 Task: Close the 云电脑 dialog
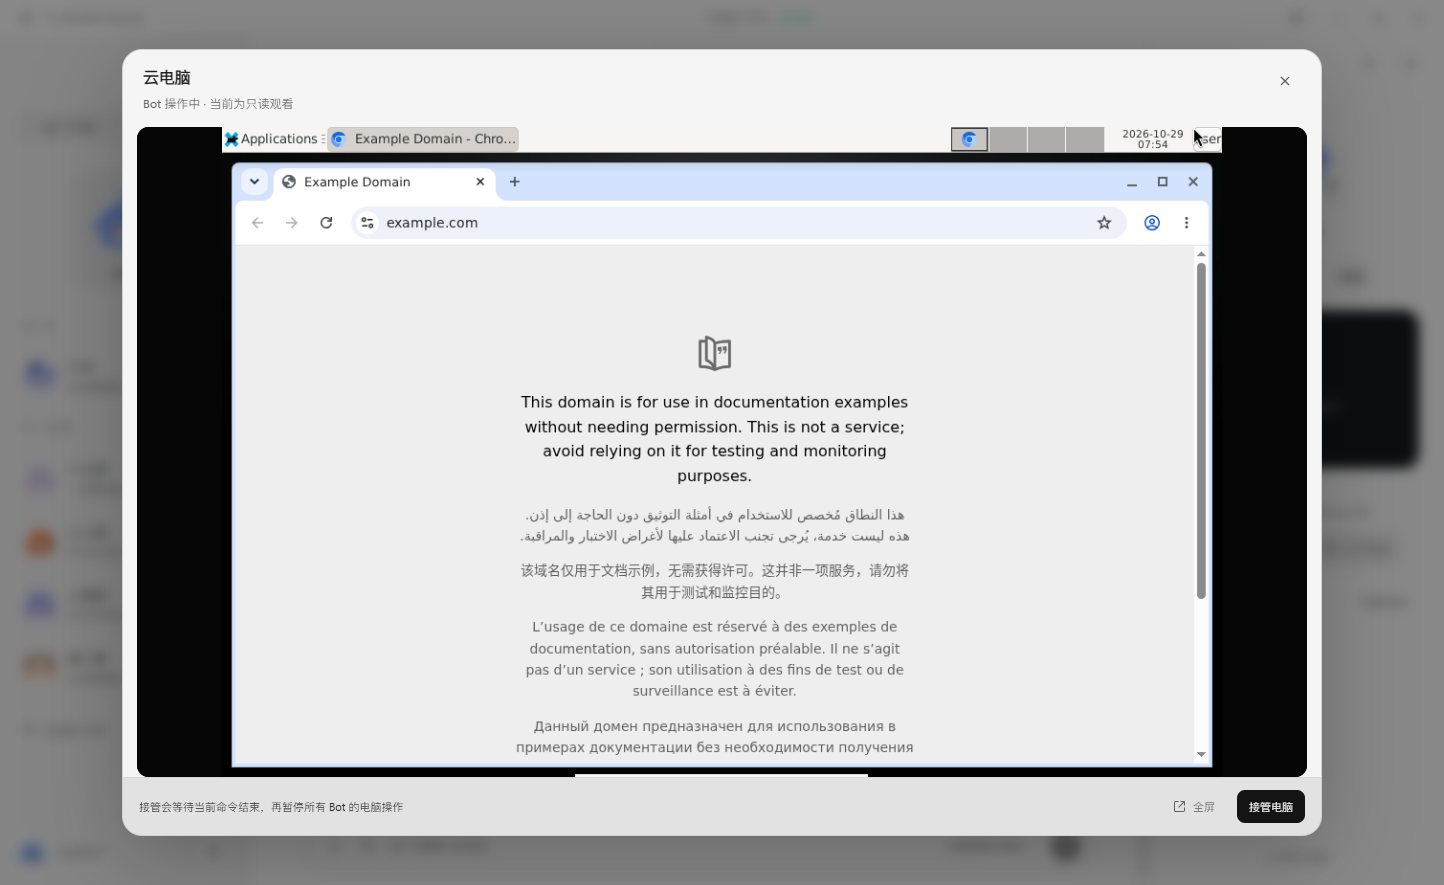click(1285, 81)
